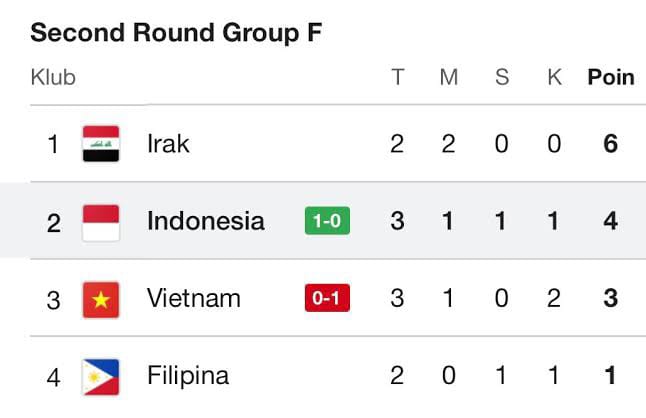Click the Vietnam flag icon
646x418 pixels.
(101, 298)
